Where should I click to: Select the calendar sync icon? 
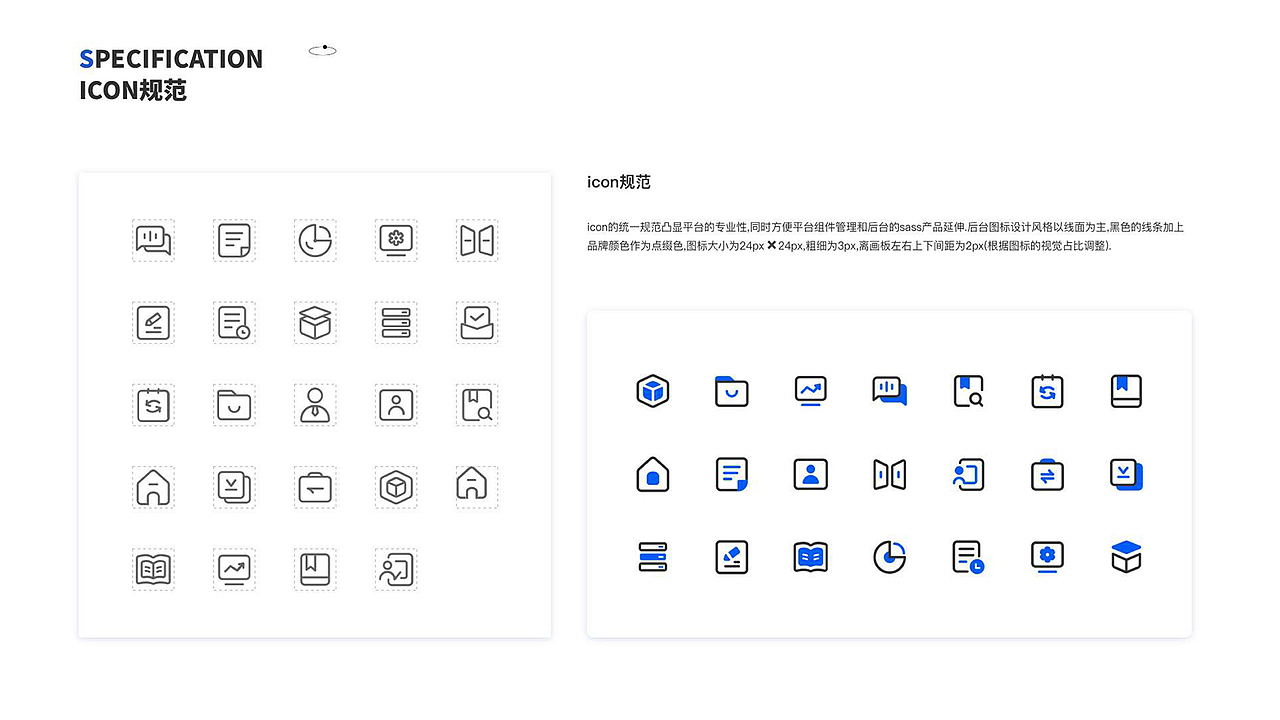(x=1047, y=391)
